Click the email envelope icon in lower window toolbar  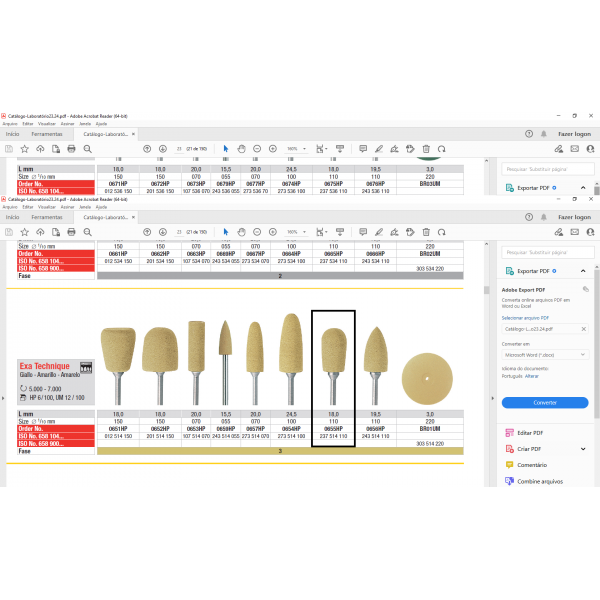(x=574, y=232)
